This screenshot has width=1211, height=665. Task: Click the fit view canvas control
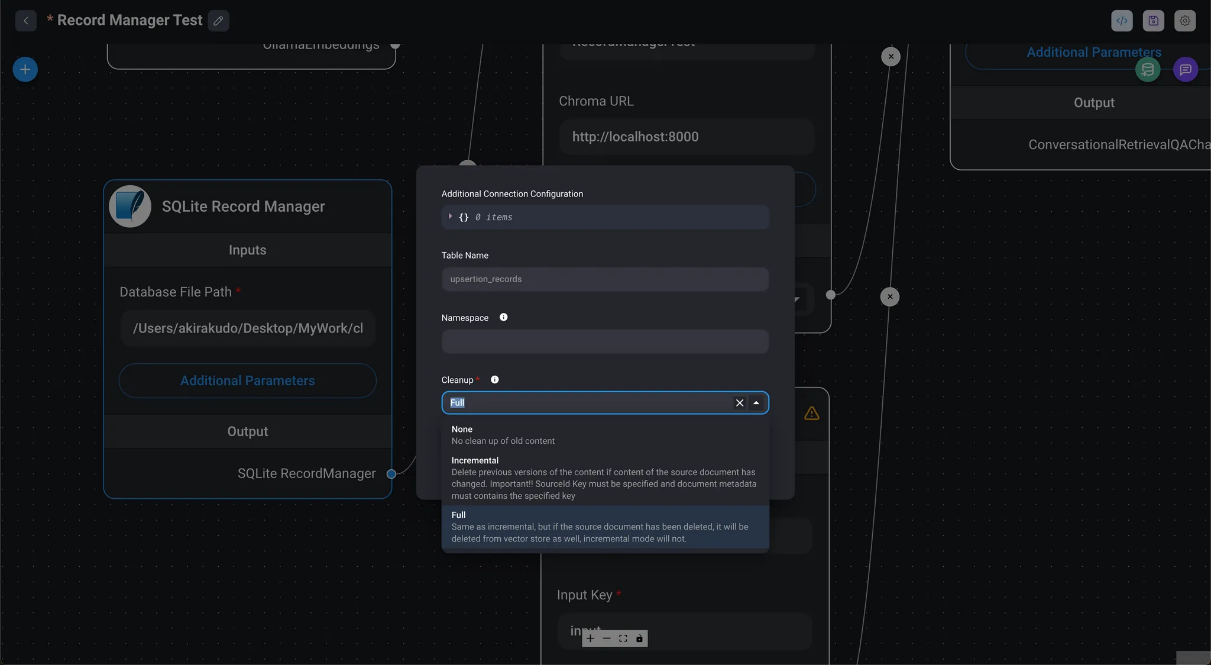(623, 638)
